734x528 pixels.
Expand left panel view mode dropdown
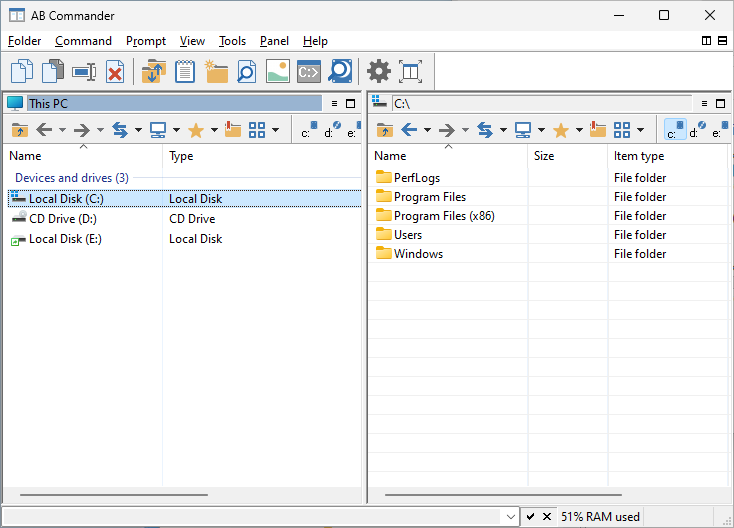click(x=276, y=130)
